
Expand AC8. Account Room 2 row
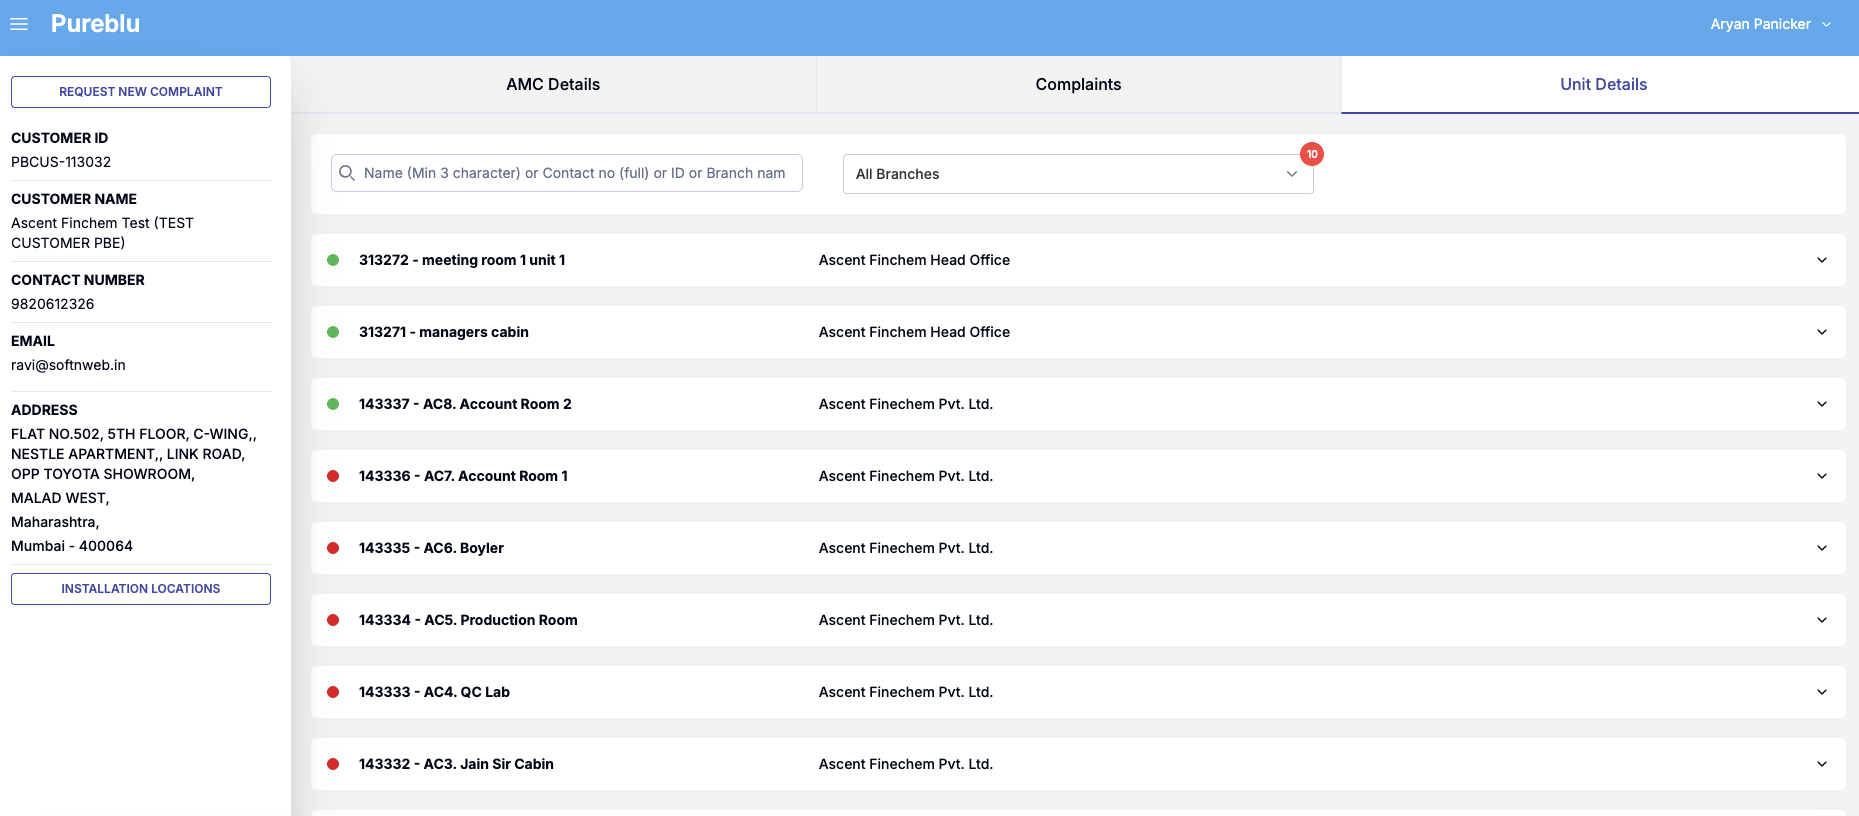click(x=1822, y=404)
